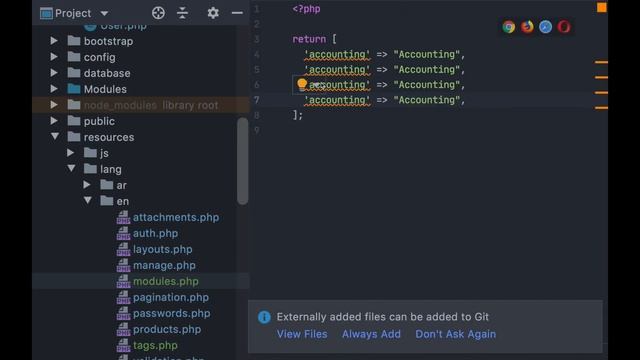Click the return keyword on line 3
Image resolution: width=640 pixels, height=360 pixels.
coord(309,39)
